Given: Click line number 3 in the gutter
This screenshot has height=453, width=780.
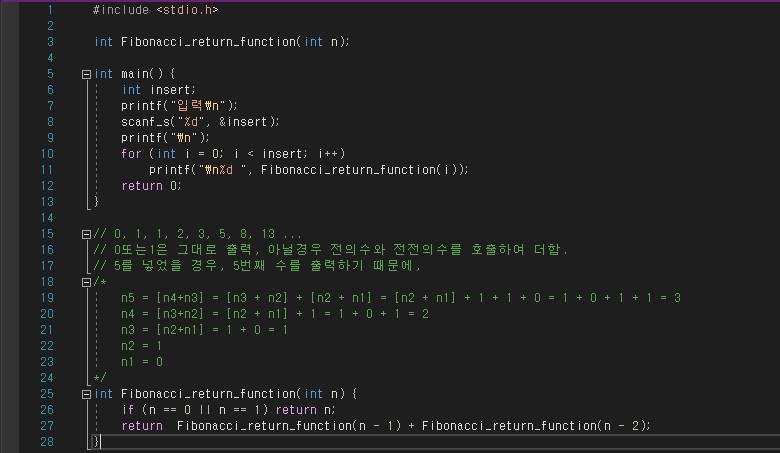Looking at the screenshot, I should click(50, 42).
